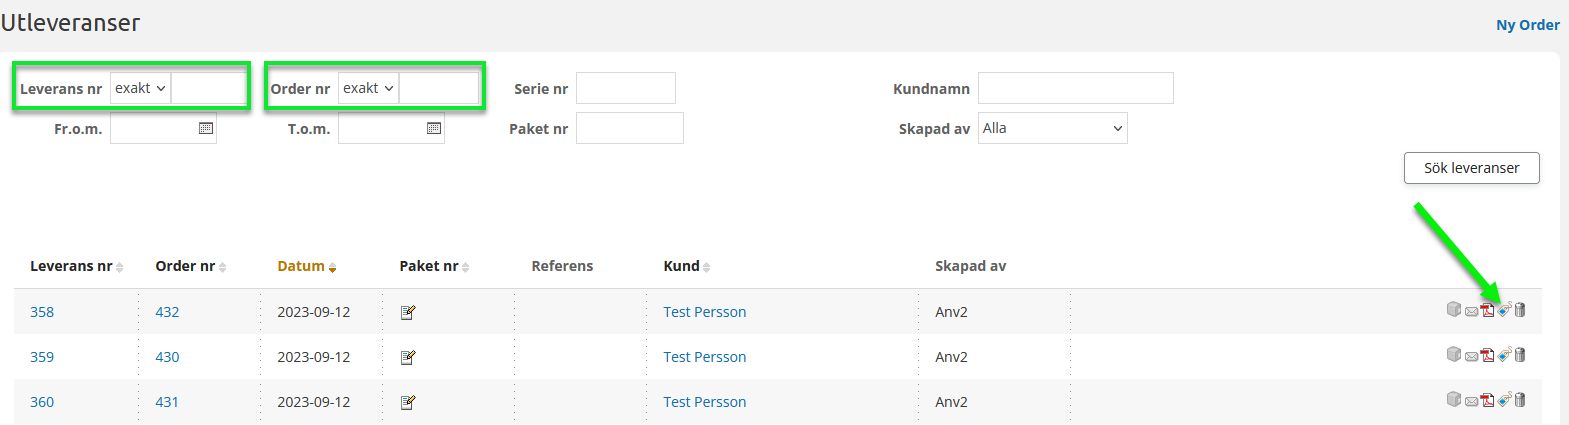Click the envelope icon for delivery 358
Screen dimensions: 1569x425
click(1471, 311)
